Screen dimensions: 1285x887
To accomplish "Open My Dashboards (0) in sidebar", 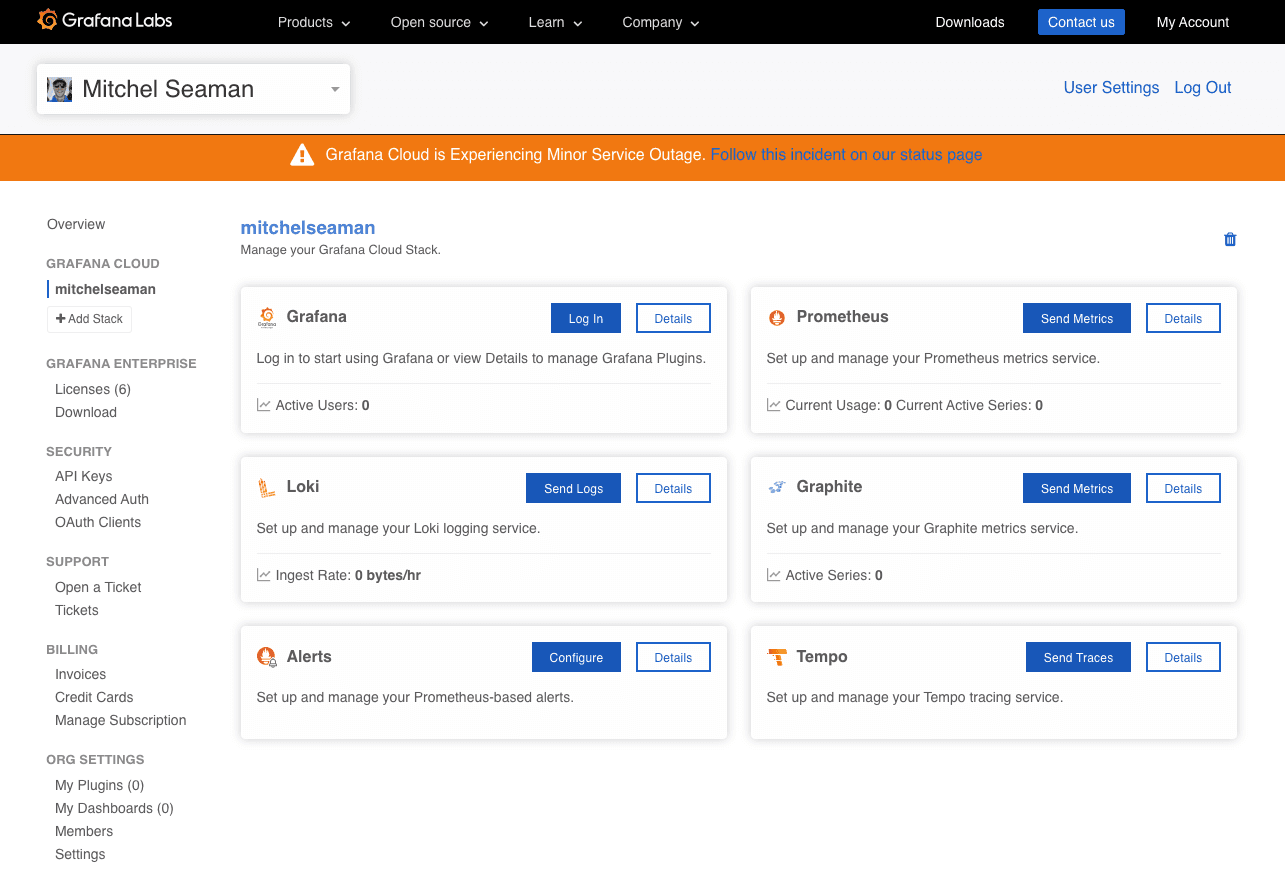I will (114, 808).
